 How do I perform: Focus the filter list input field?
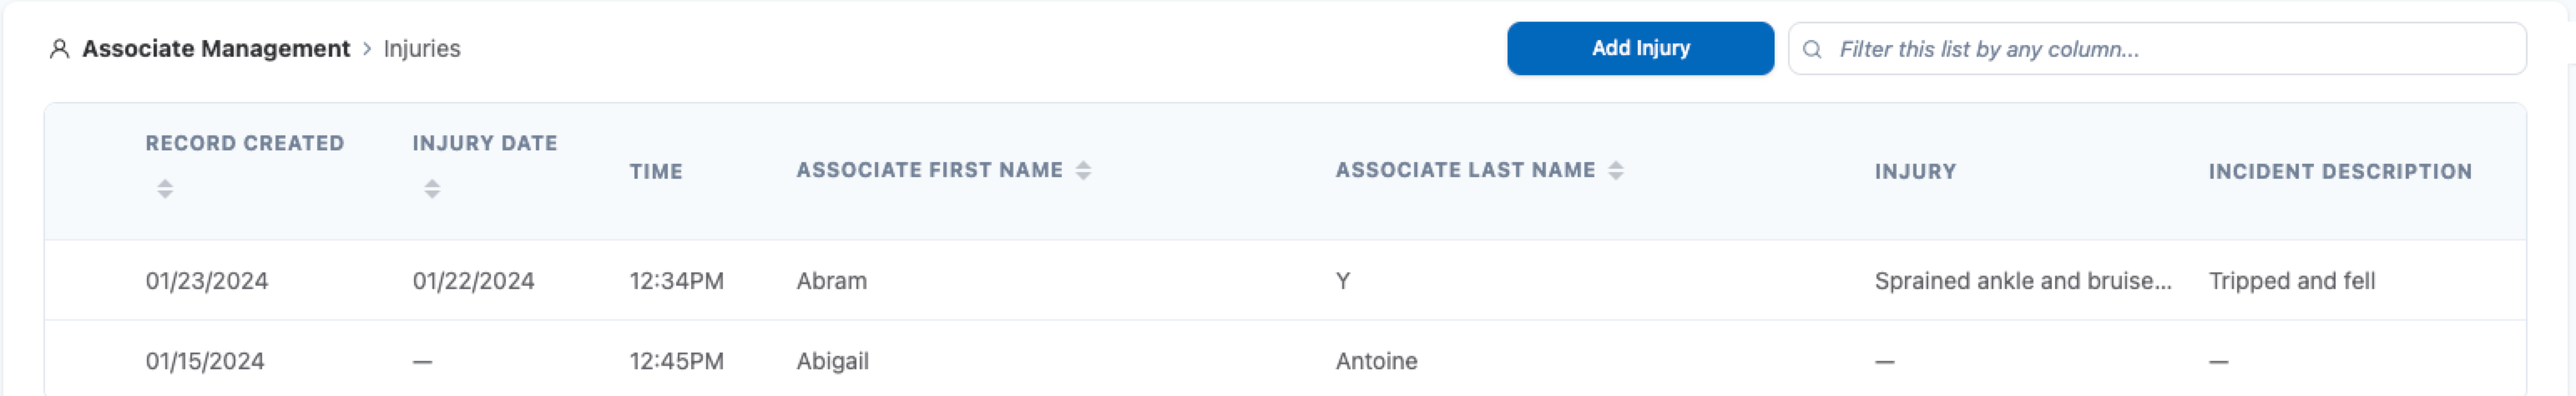(2170, 49)
